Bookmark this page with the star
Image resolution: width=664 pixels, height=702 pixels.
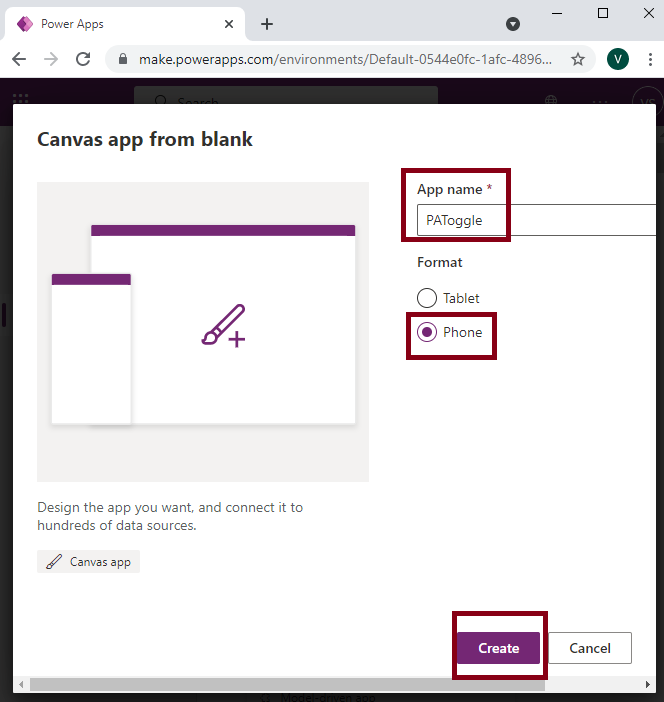pyautogui.click(x=578, y=60)
